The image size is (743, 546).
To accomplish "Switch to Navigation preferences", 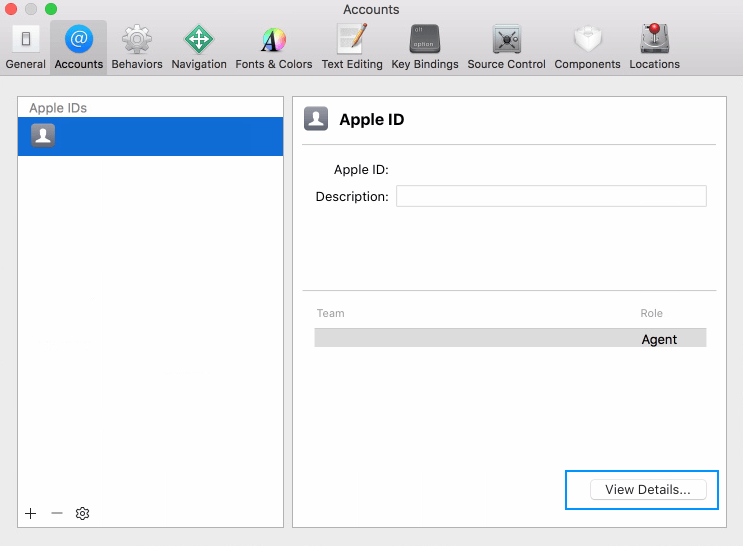I will 199,47.
